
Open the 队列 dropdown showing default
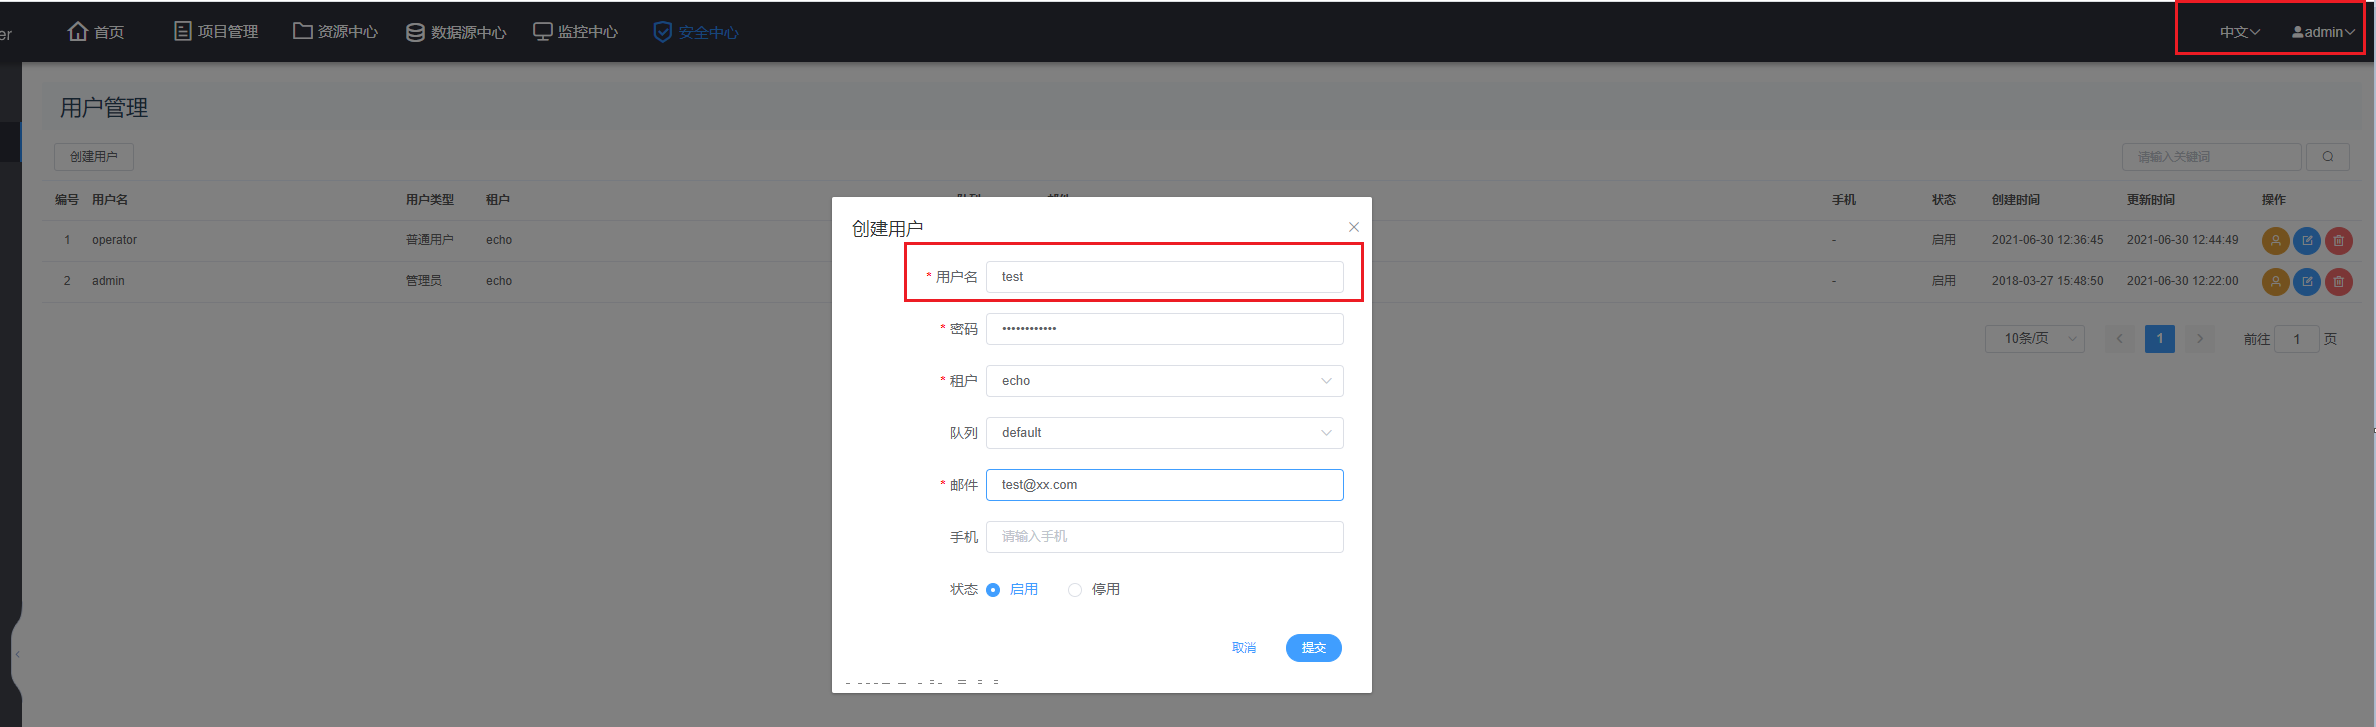pyautogui.click(x=1165, y=433)
